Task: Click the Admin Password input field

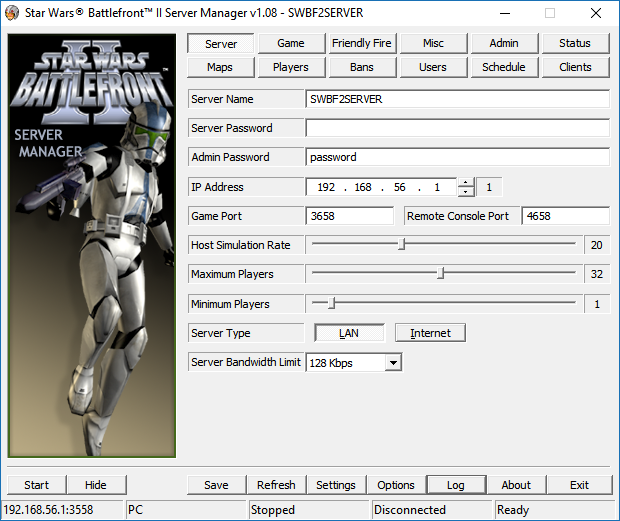Action: [457, 157]
